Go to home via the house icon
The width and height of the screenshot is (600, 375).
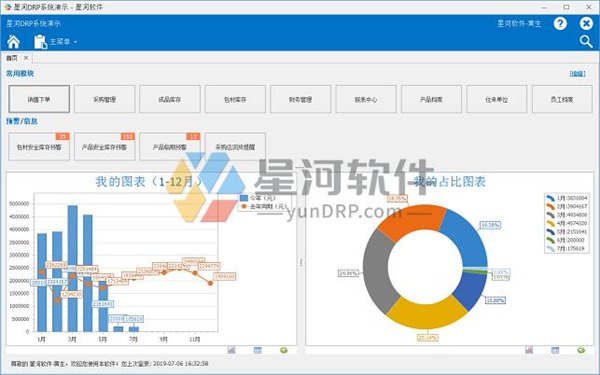13,41
